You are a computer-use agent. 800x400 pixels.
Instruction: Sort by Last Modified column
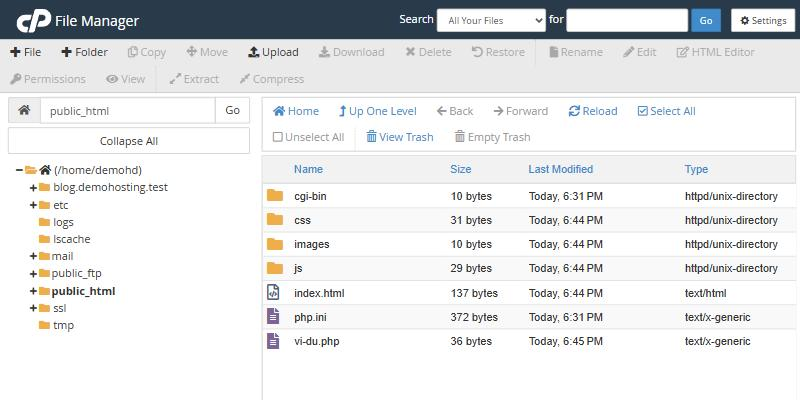tap(561, 169)
